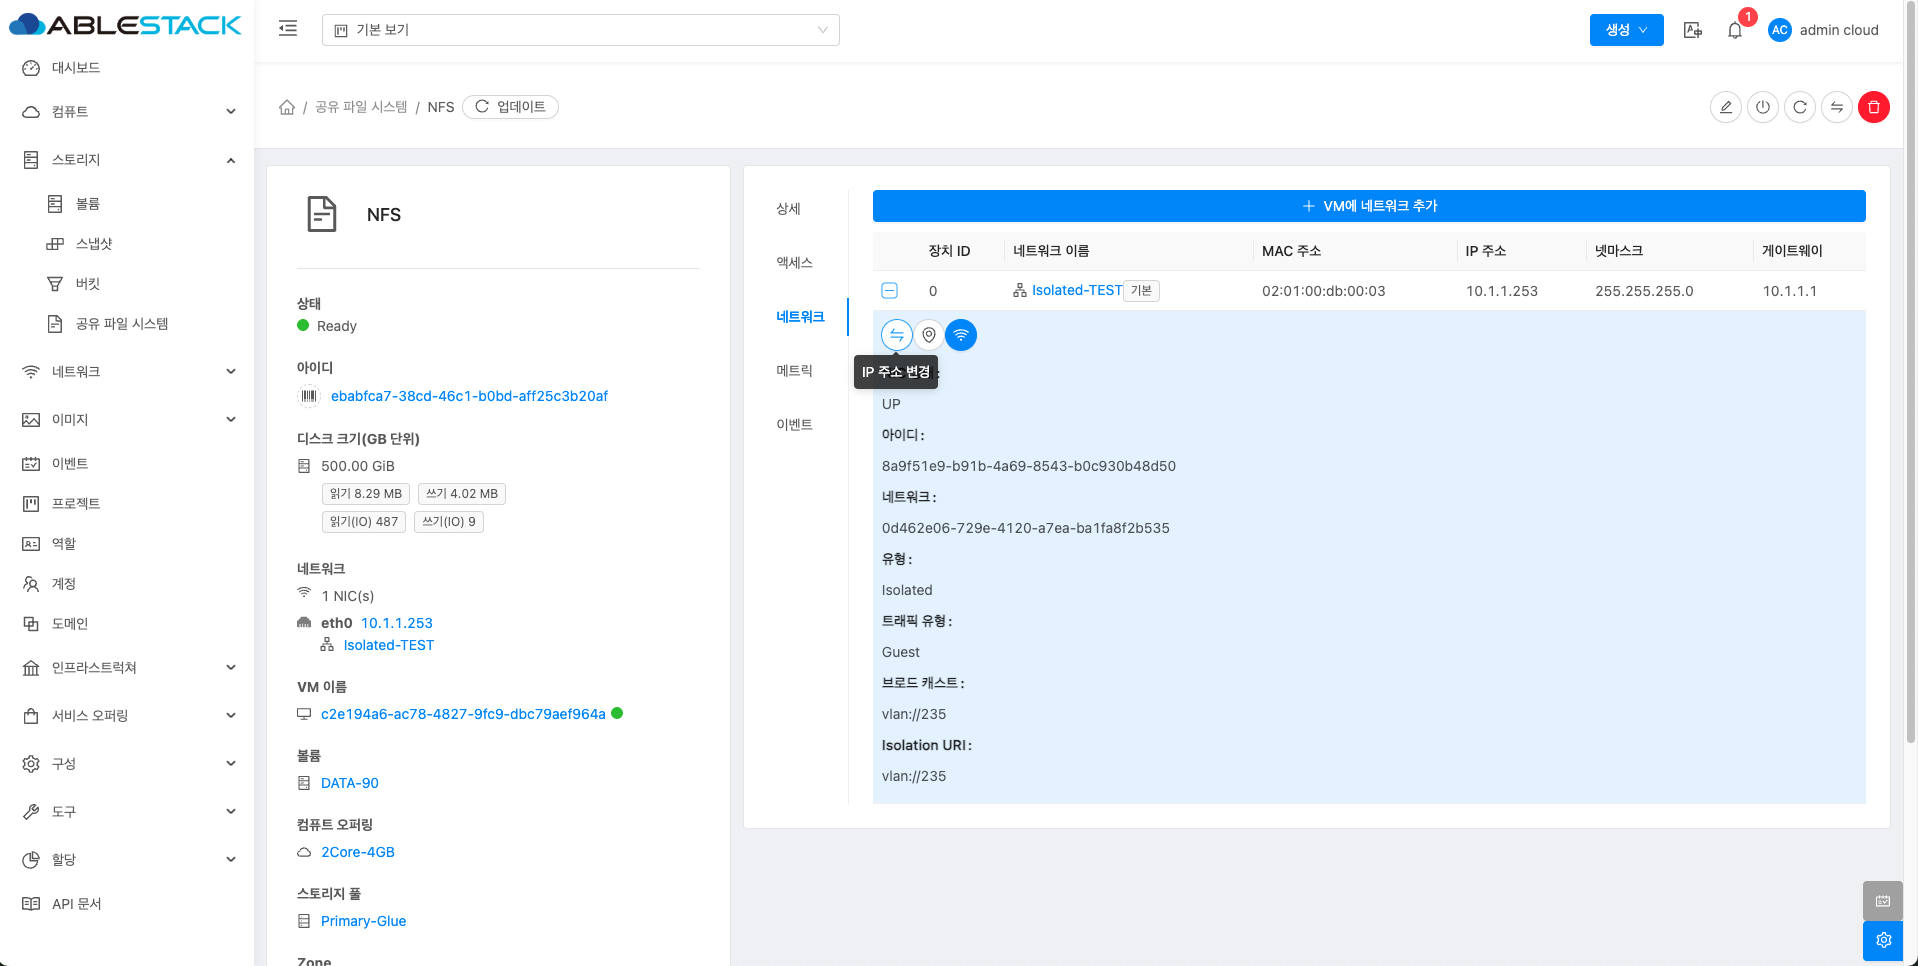The width and height of the screenshot is (1918, 966).
Task: Switch to the 액세스 tab
Action: coord(794,263)
